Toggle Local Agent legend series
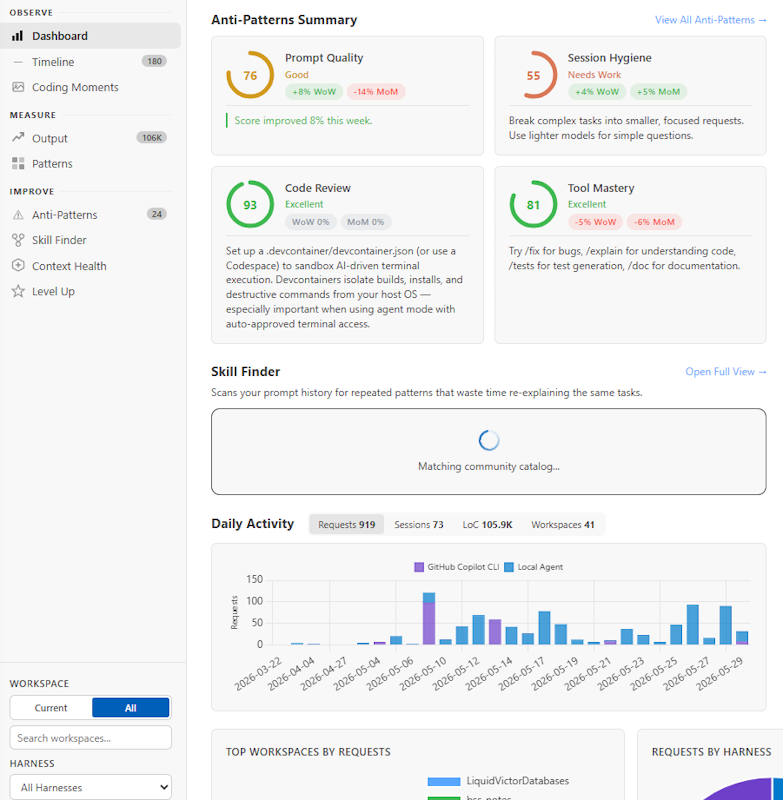The image size is (783, 800). (x=534, y=567)
